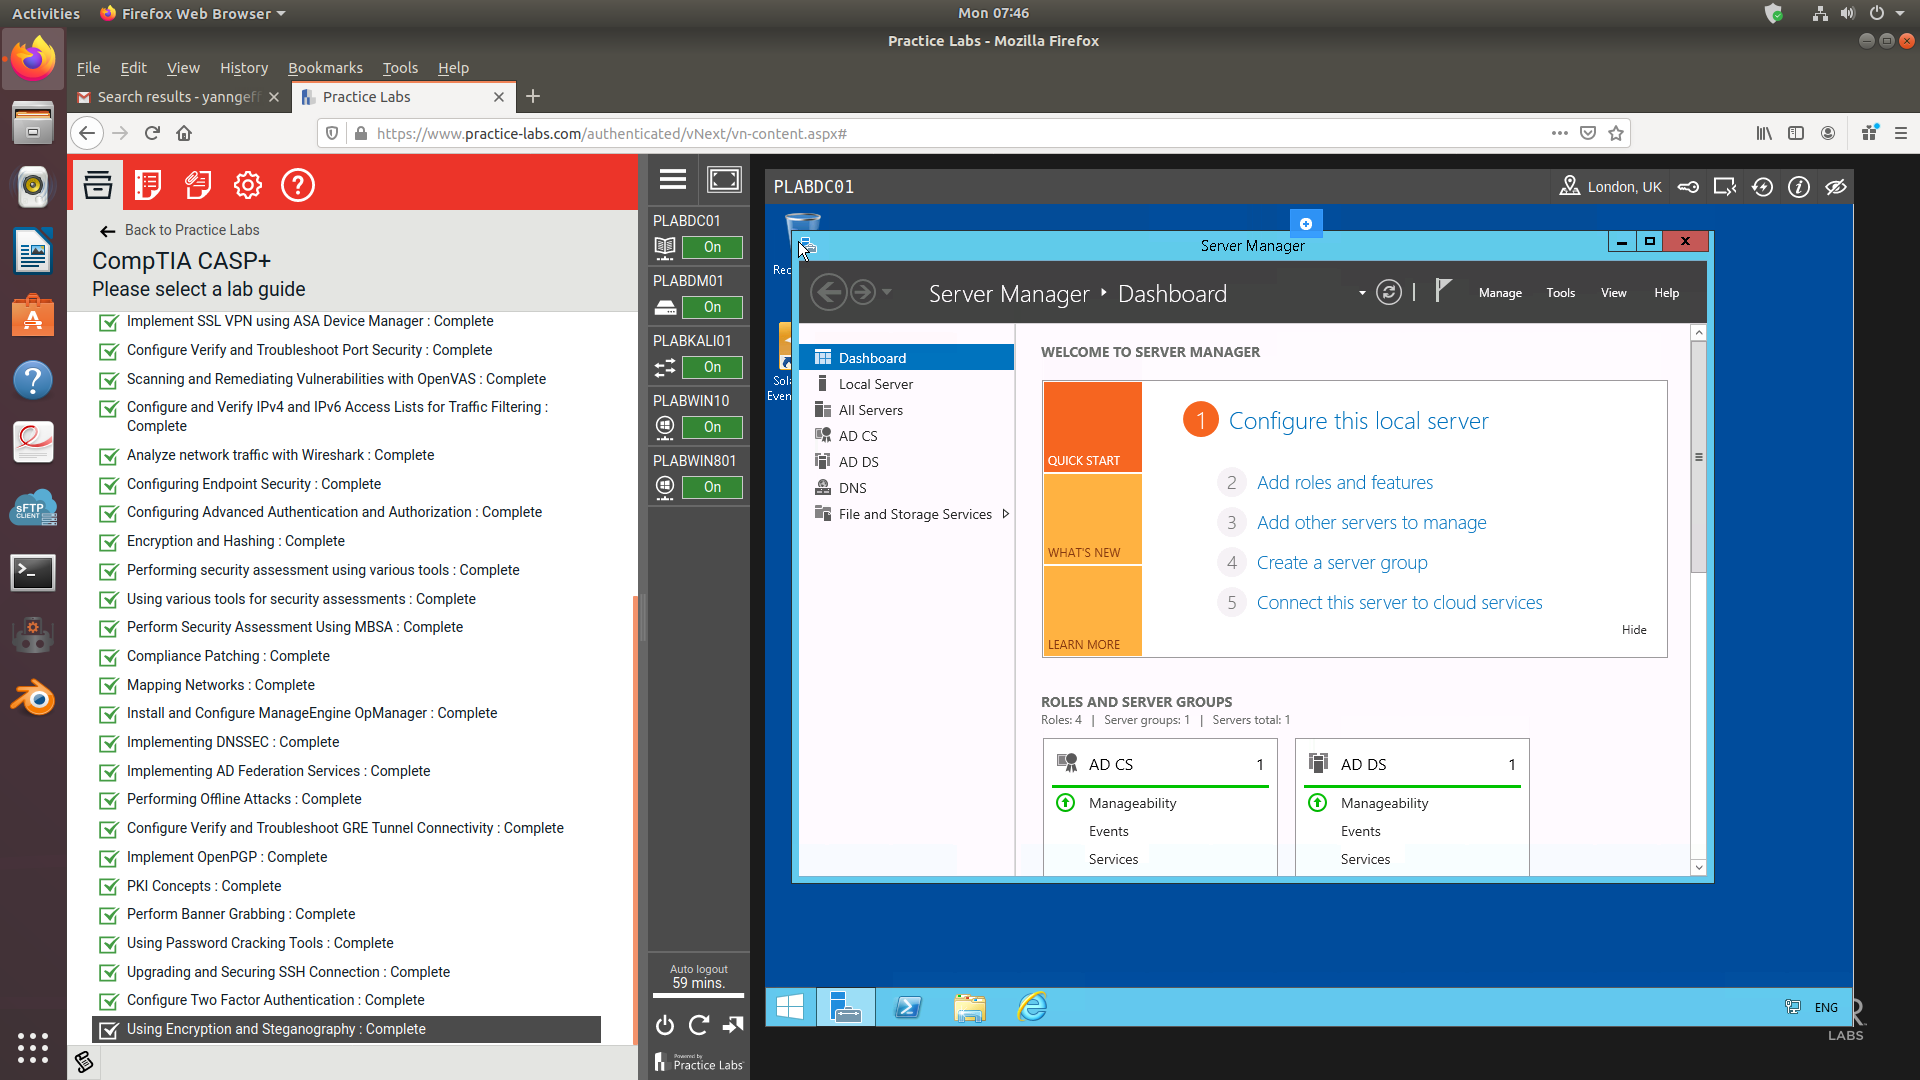Open the lab notes icon in red toolbar

coord(148,185)
